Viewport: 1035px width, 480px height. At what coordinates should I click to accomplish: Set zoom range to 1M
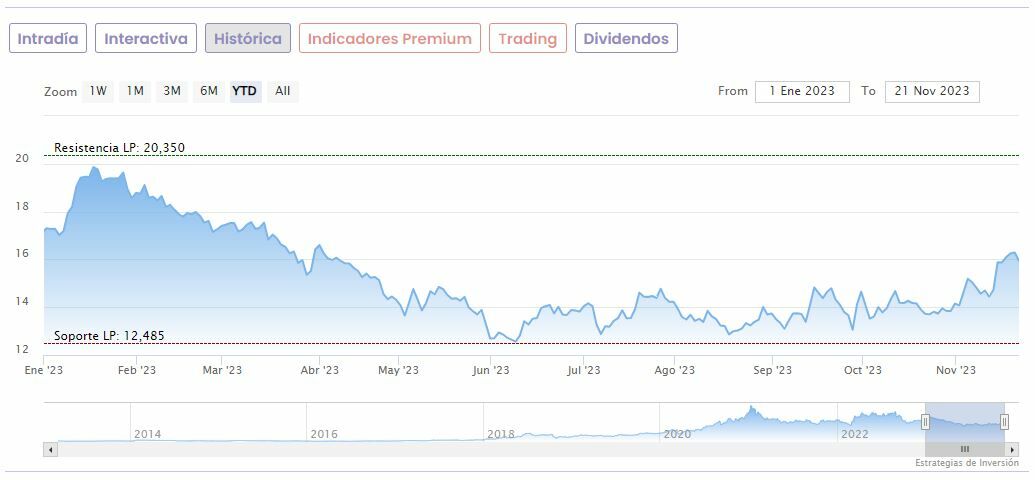tap(135, 91)
